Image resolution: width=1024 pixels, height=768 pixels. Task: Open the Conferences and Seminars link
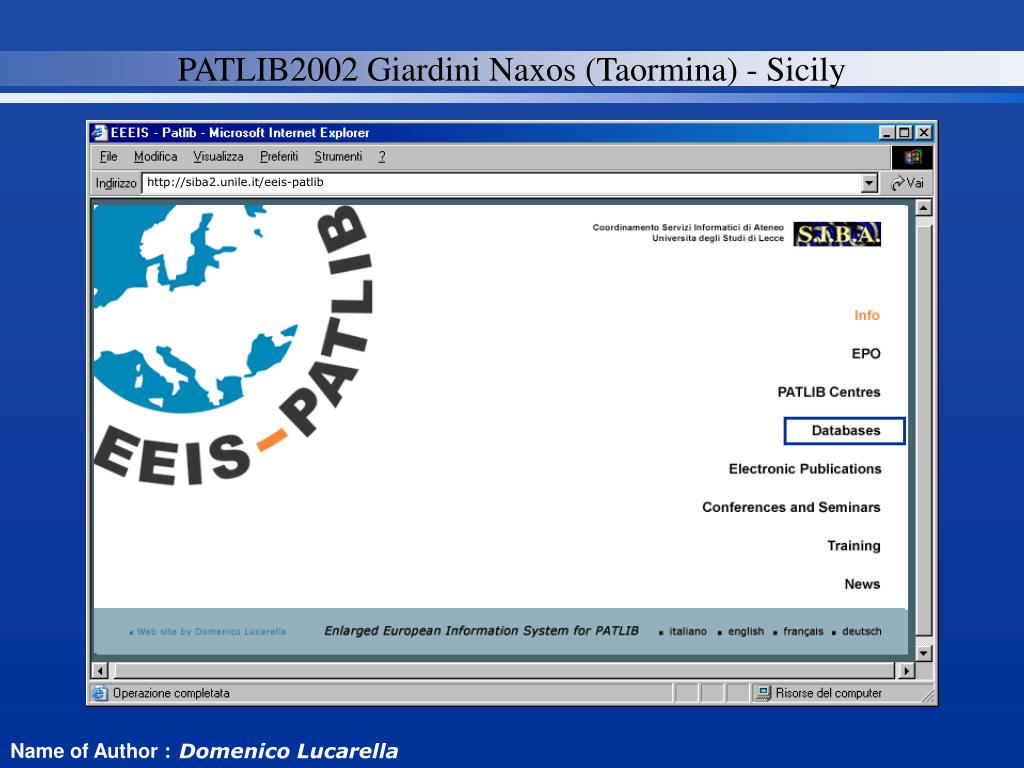791,507
